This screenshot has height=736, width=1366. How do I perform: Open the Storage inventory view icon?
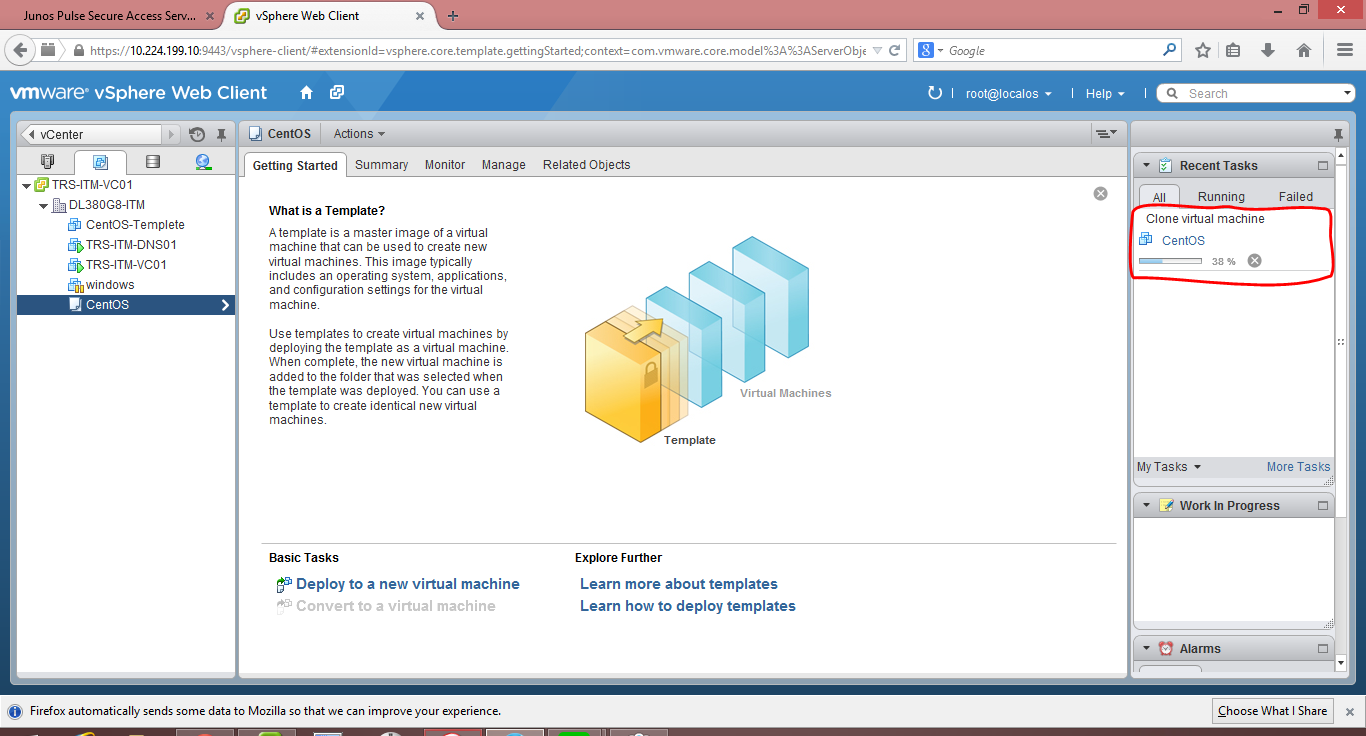[152, 161]
